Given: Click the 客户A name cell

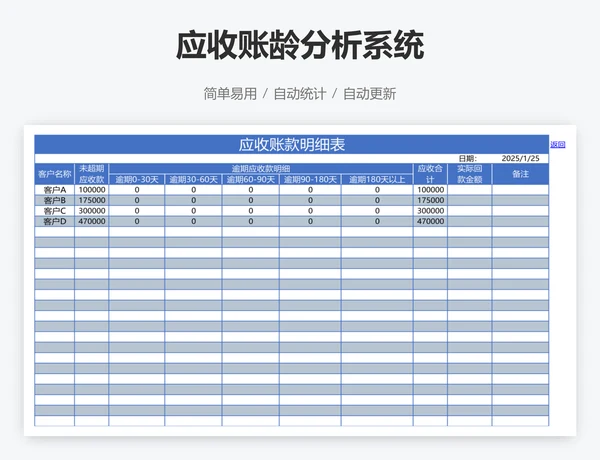Looking at the screenshot, I should pos(54,190).
